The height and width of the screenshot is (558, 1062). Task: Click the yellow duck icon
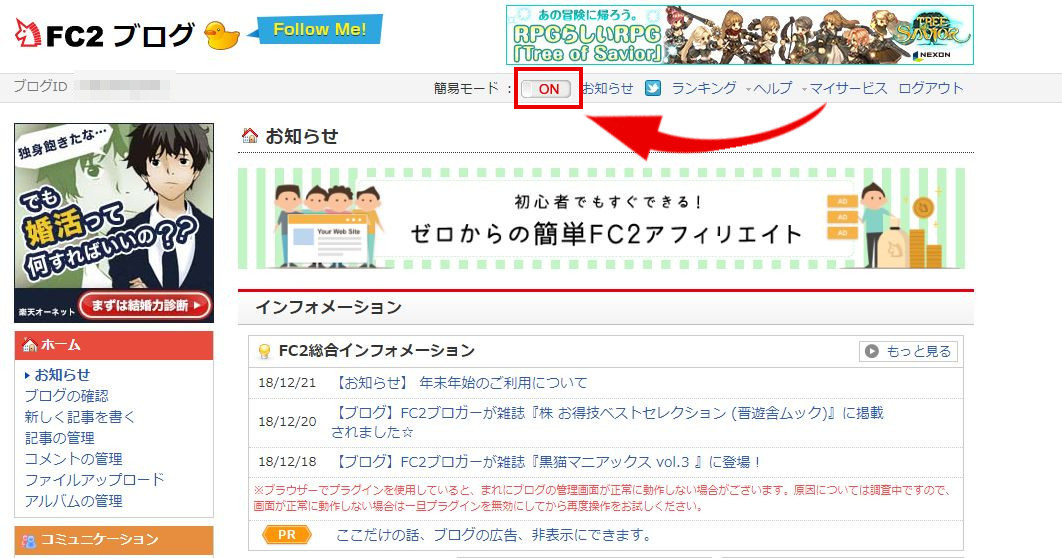pyautogui.click(x=222, y=35)
